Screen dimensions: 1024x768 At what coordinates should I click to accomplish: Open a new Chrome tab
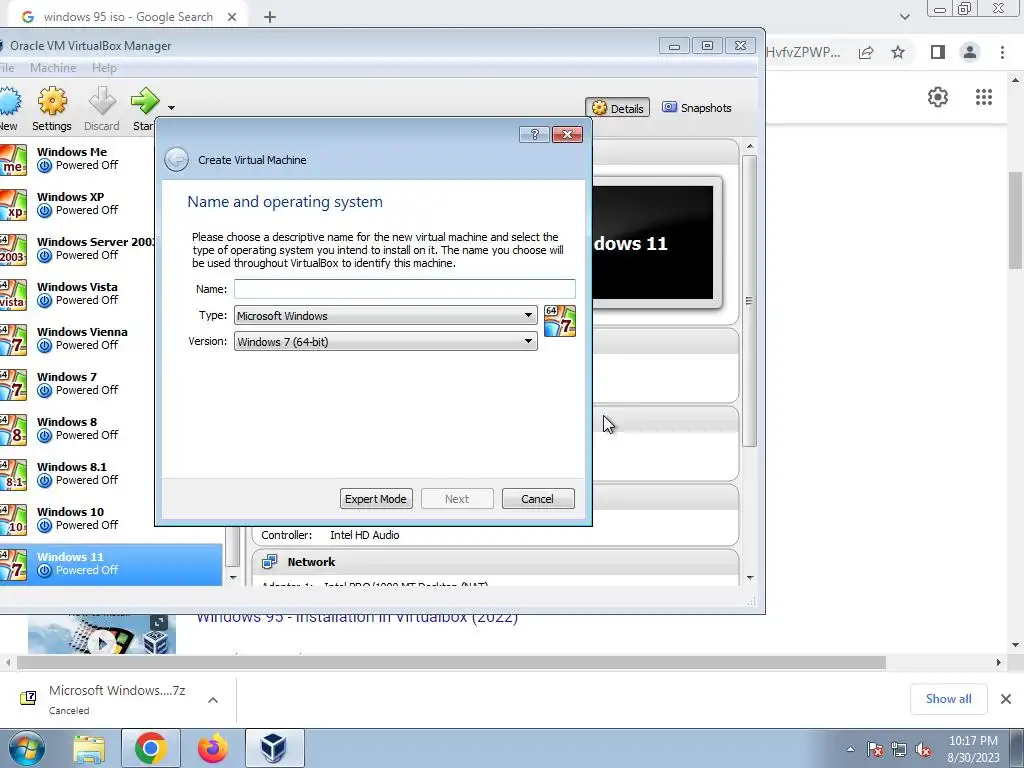click(270, 17)
